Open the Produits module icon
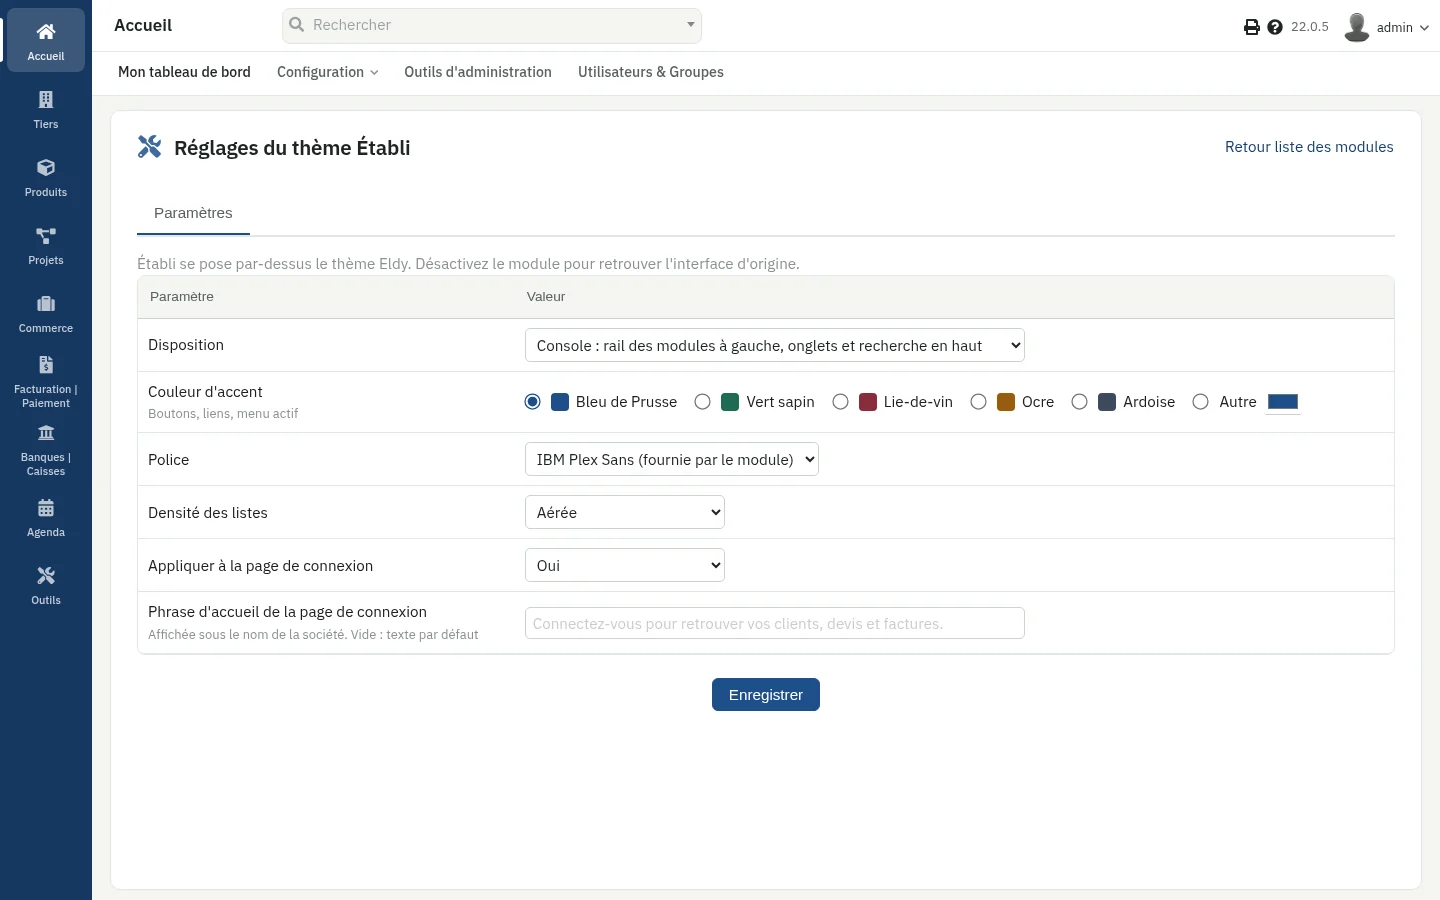The width and height of the screenshot is (1440, 900). pyautogui.click(x=46, y=168)
